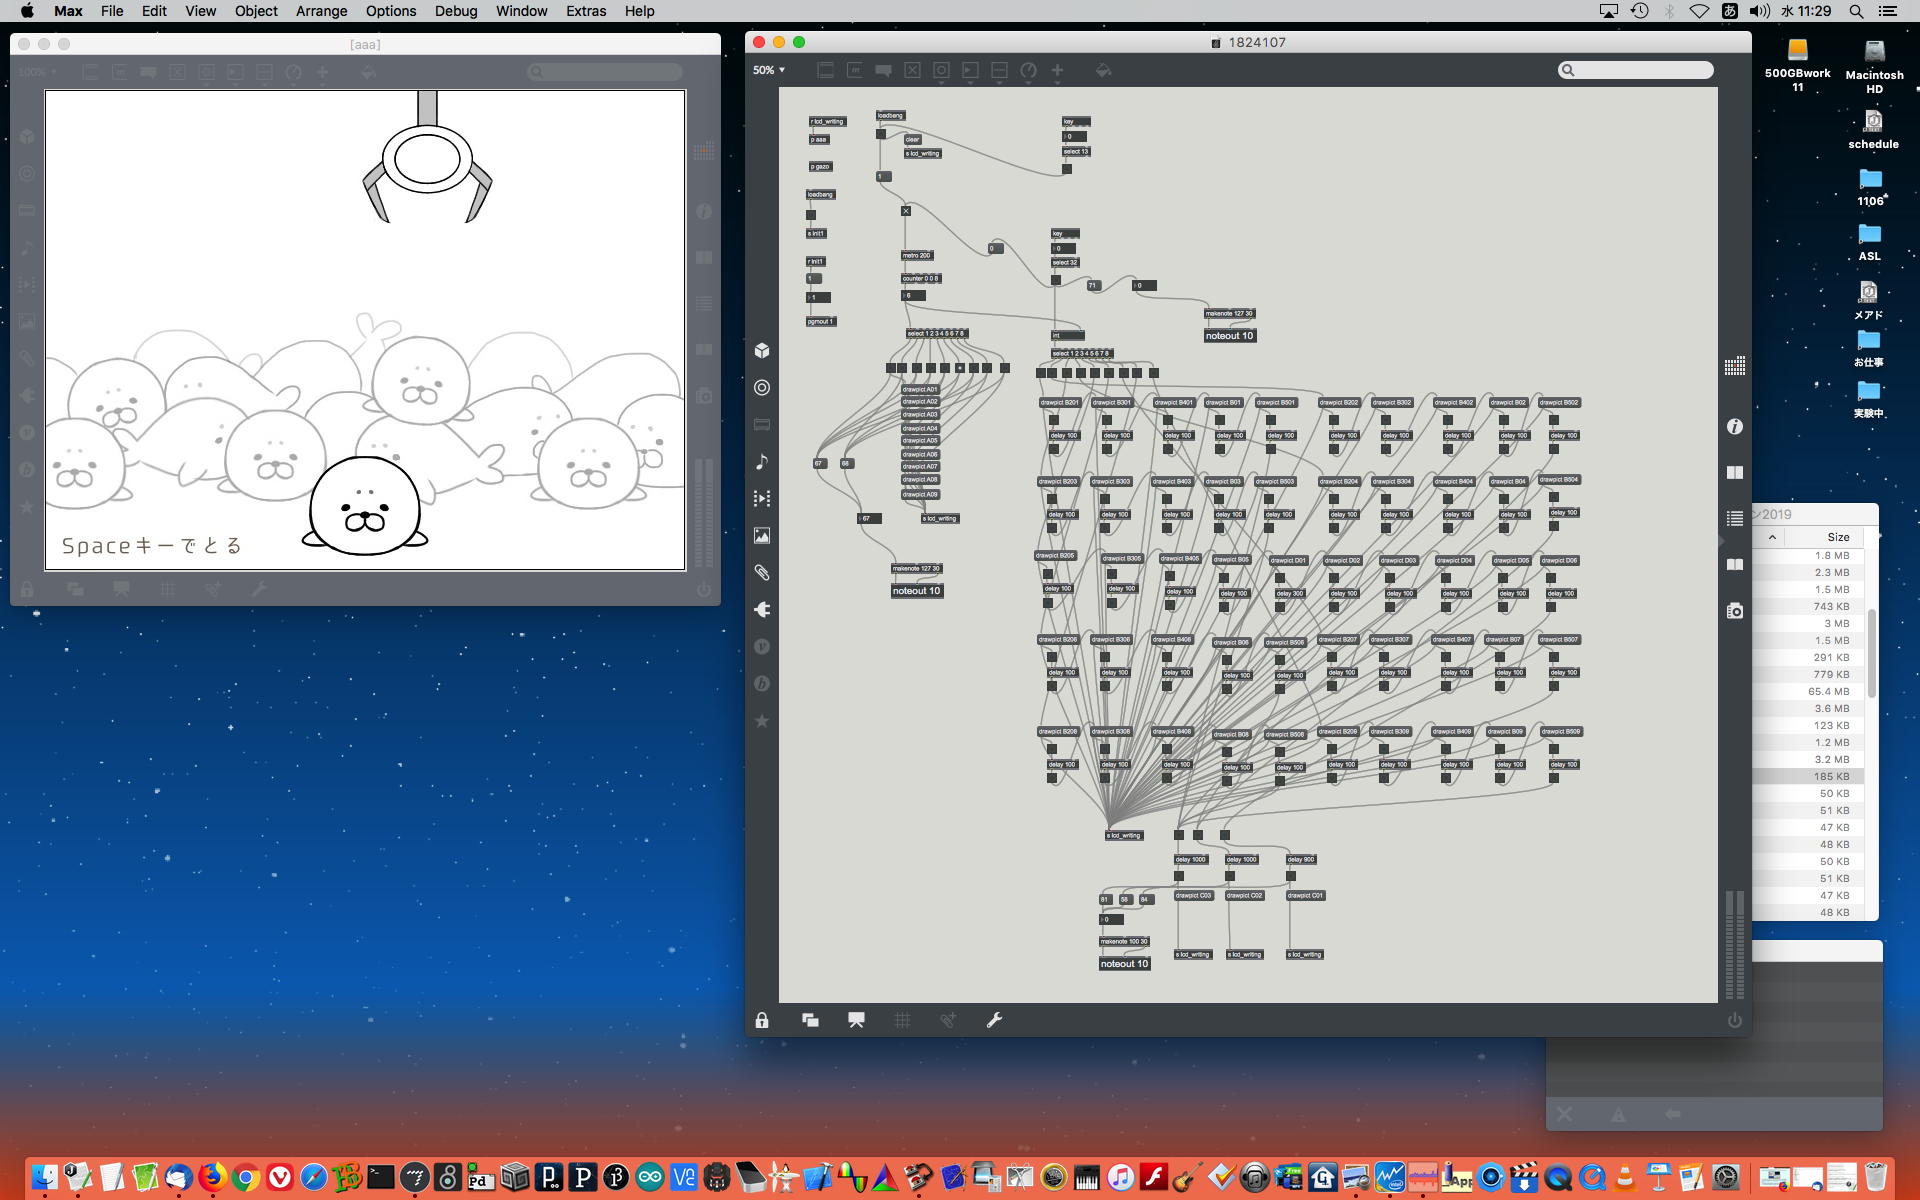Open the Inspector info icon

tap(1735, 427)
